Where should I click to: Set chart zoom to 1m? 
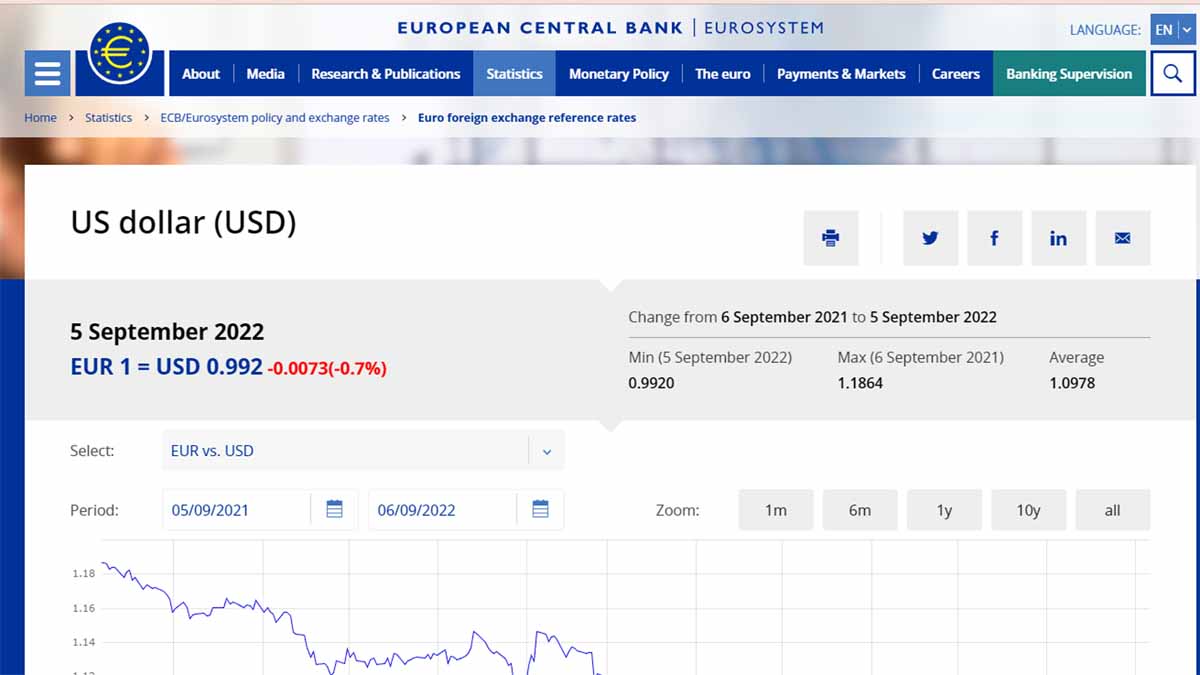[x=775, y=510]
